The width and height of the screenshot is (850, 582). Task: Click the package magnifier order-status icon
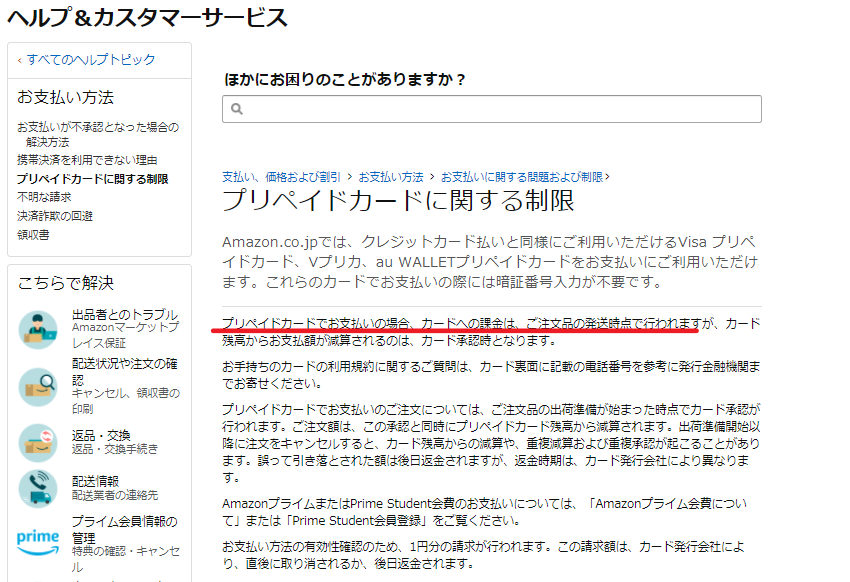tap(37, 387)
